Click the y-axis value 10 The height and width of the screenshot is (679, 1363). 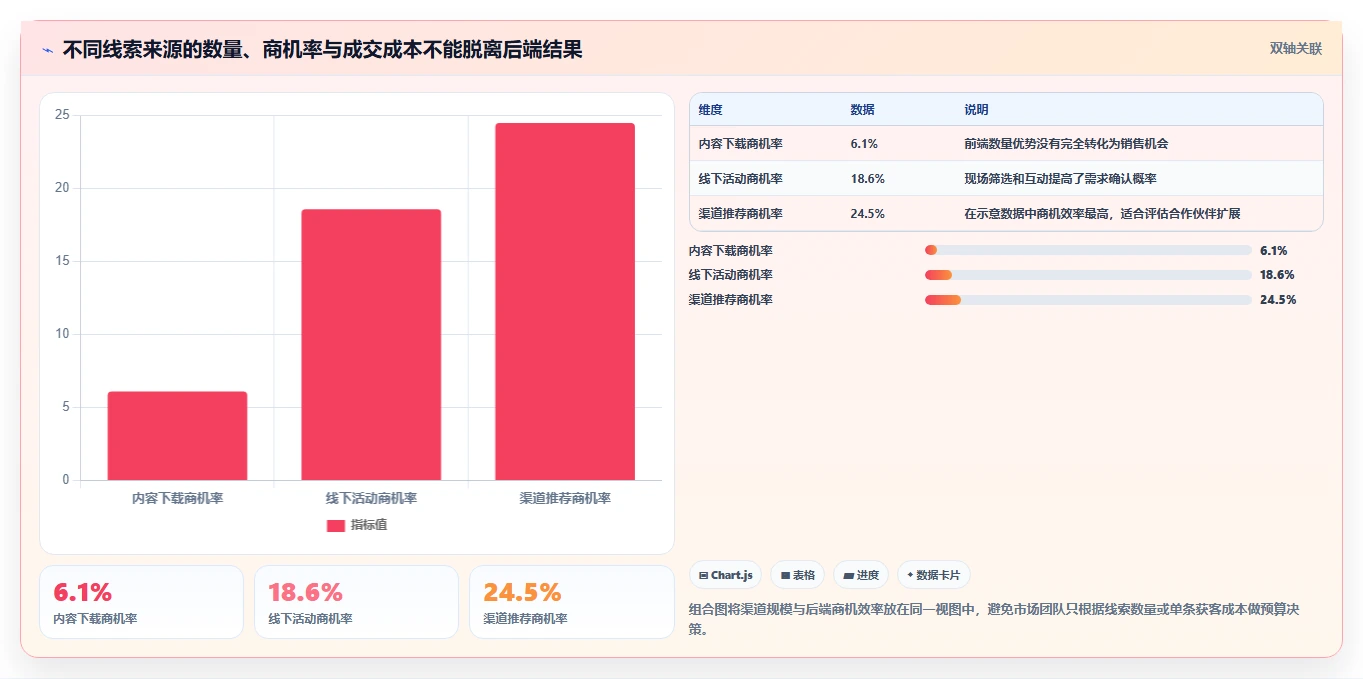click(x=62, y=334)
